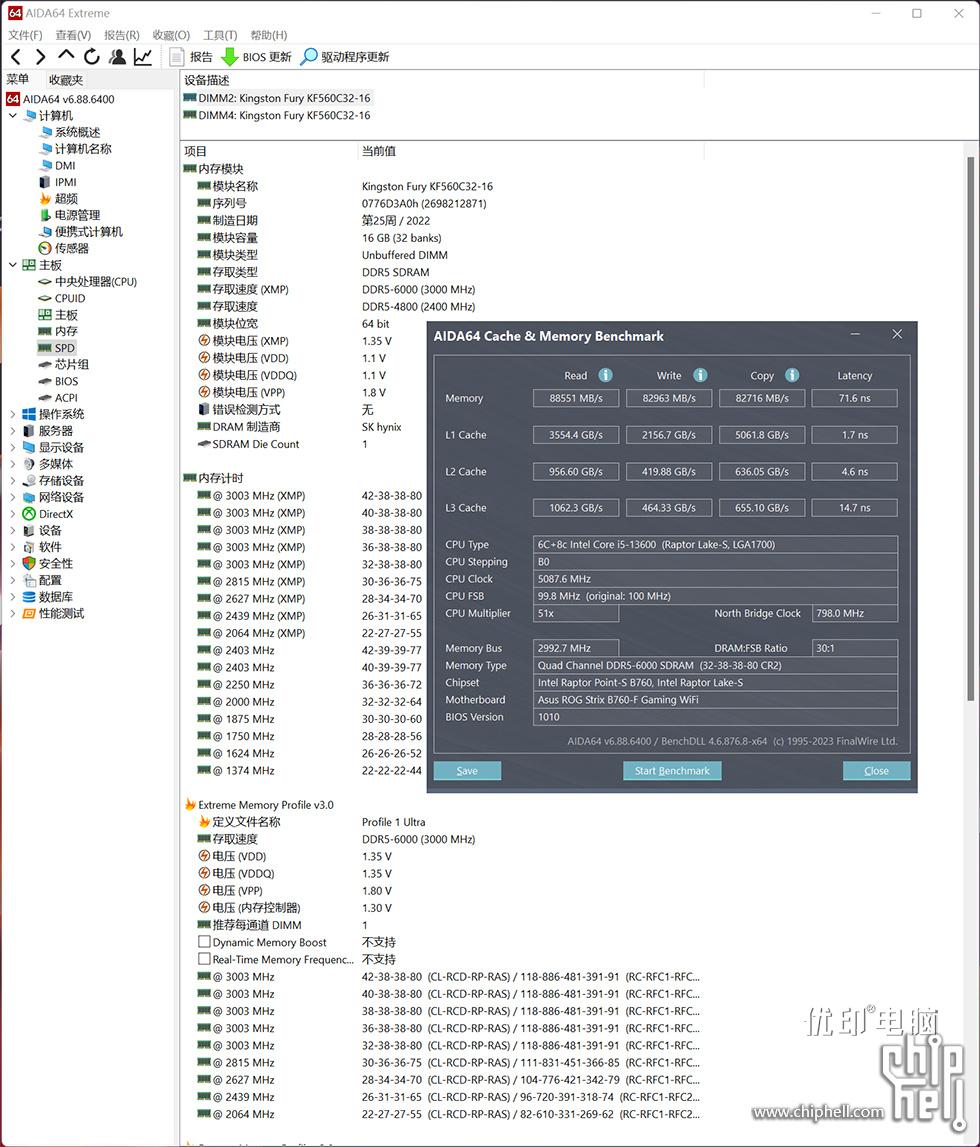980x1147 pixels.
Task: Toggle Real-Time Memory Frequency checkbox
Action: coord(205,958)
